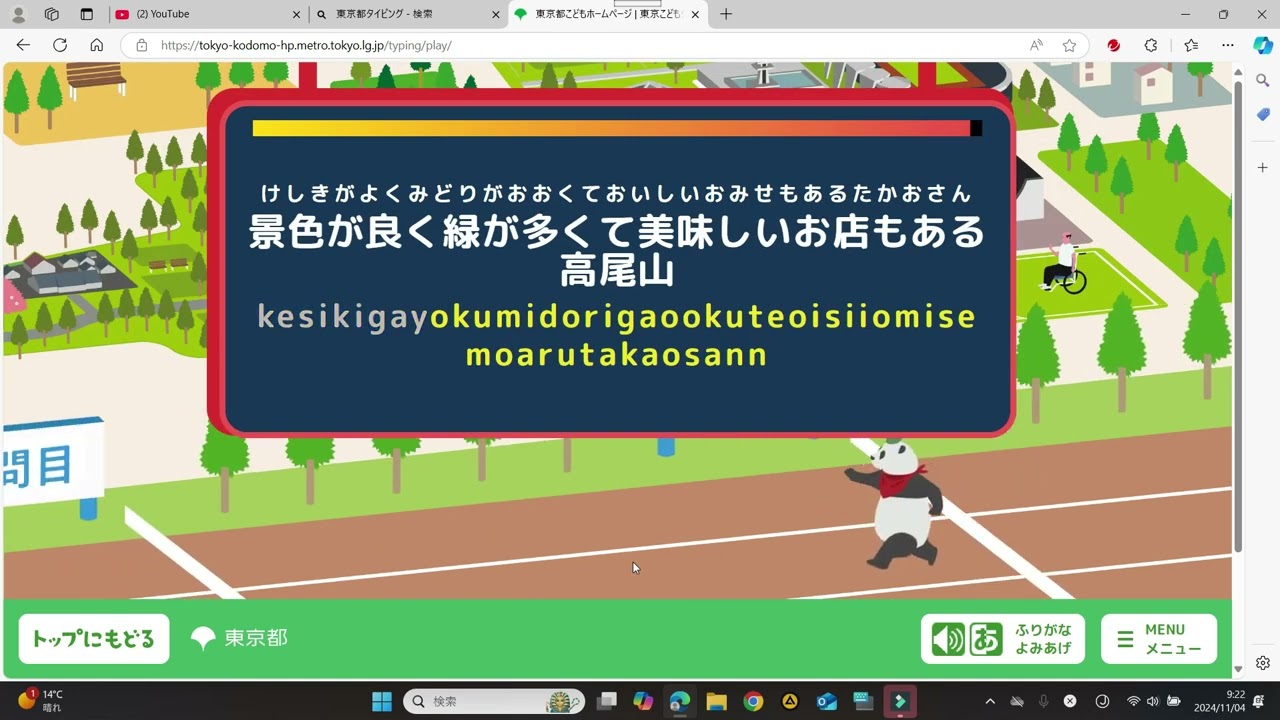This screenshot has height=720, width=1280.
Task: View site information lock icon
Action: click(x=141, y=45)
